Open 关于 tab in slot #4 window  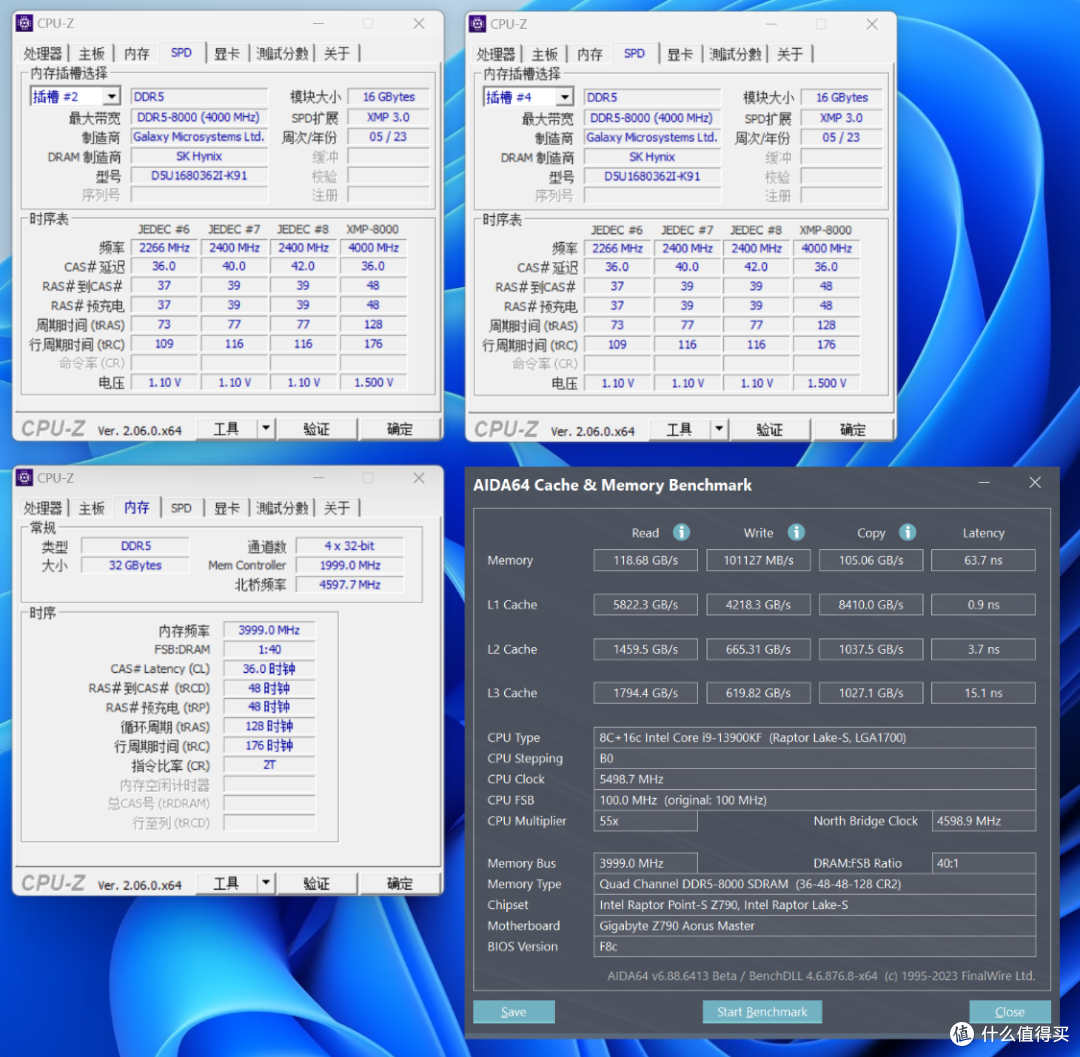point(790,54)
